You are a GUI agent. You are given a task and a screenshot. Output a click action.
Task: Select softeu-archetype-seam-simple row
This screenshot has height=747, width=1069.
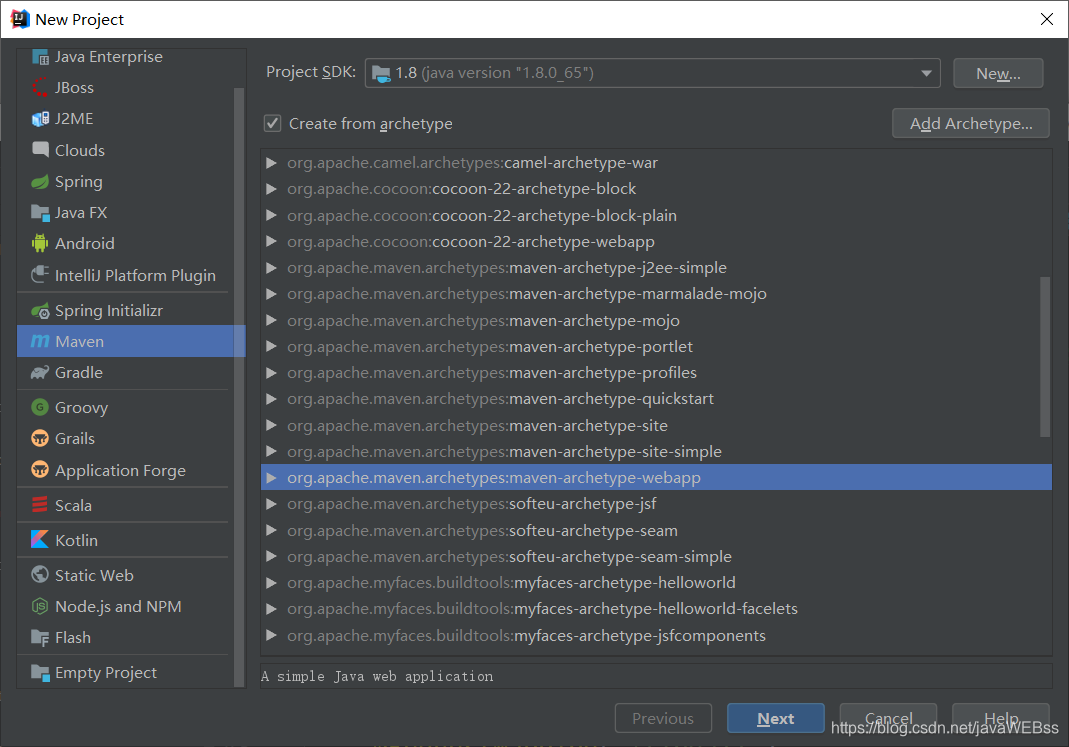[x=656, y=556]
